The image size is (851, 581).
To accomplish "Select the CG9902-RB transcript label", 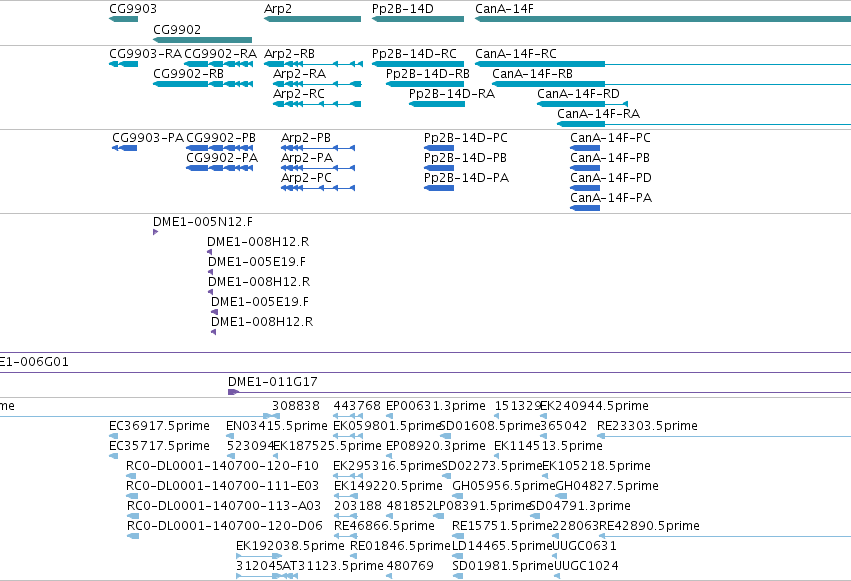I will (188, 74).
